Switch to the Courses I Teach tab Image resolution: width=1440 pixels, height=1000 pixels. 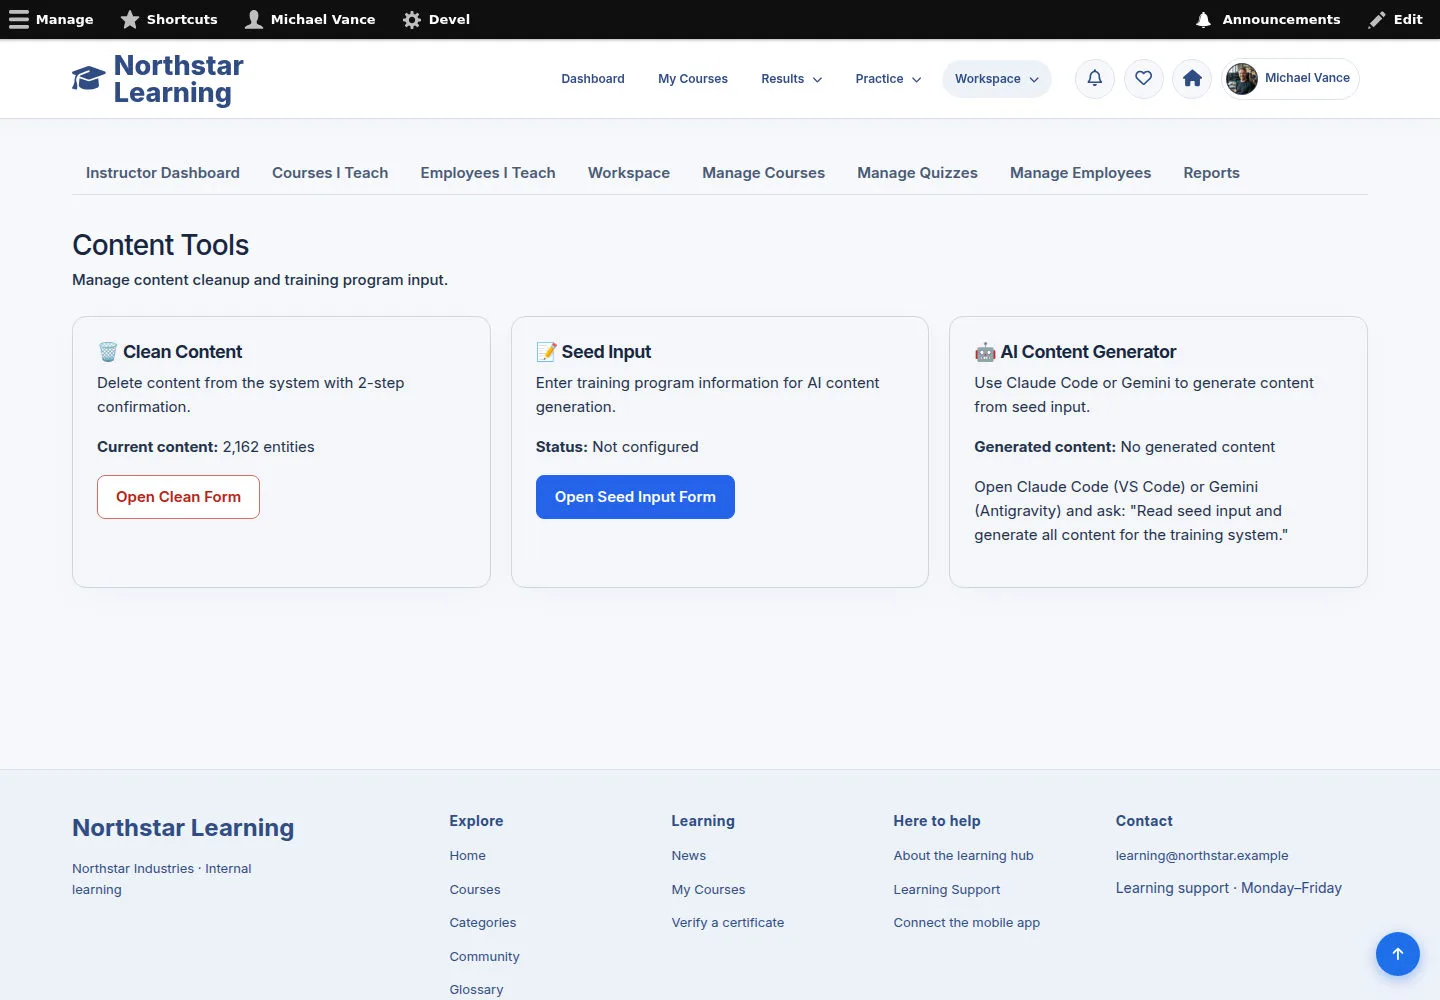[330, 173]
